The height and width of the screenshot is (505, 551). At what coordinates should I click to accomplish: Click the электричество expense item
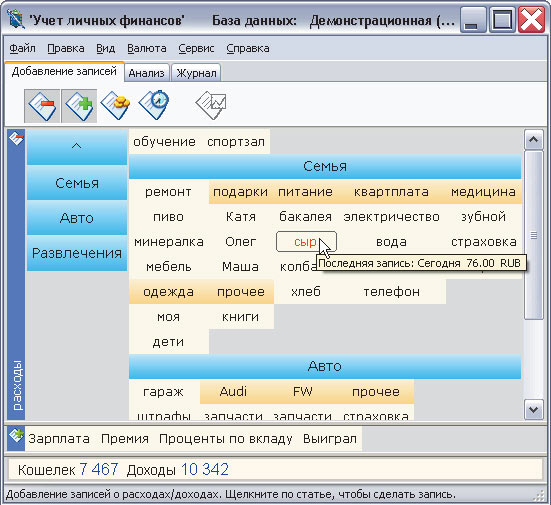pyautogui.click(x=391, y=217)
